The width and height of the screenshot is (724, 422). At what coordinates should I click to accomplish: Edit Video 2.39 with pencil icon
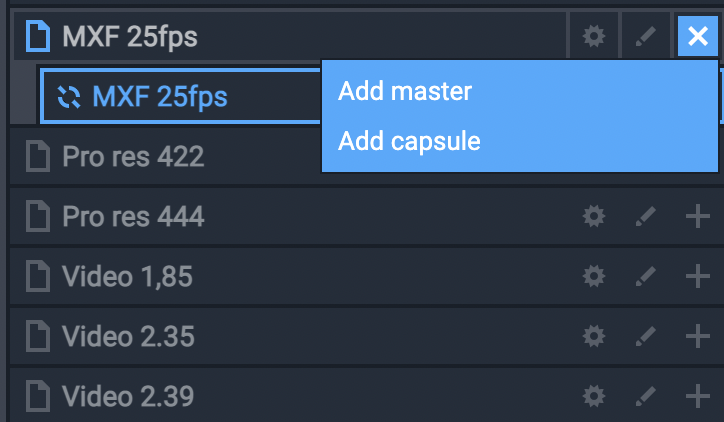click(646, 397)
